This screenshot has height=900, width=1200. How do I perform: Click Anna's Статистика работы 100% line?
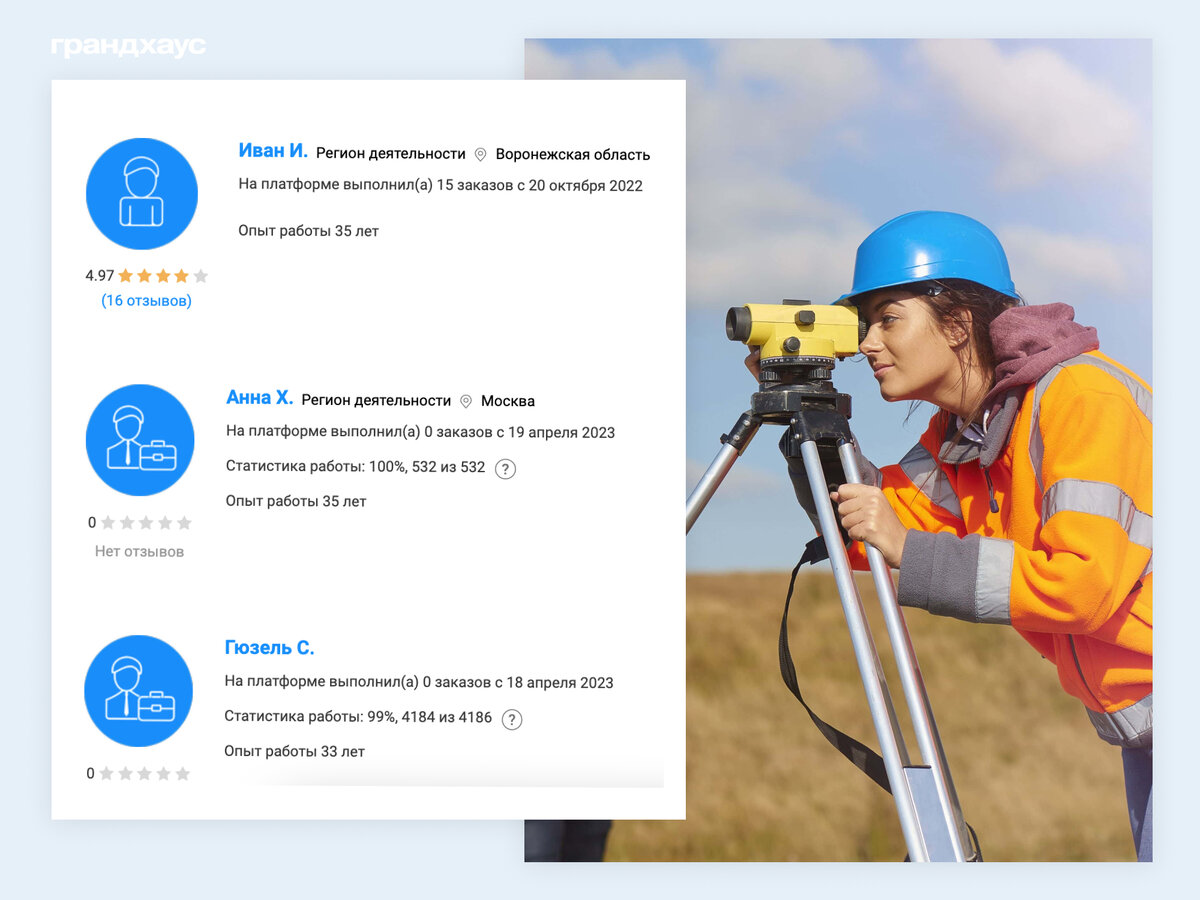click(x=355, y=467)
